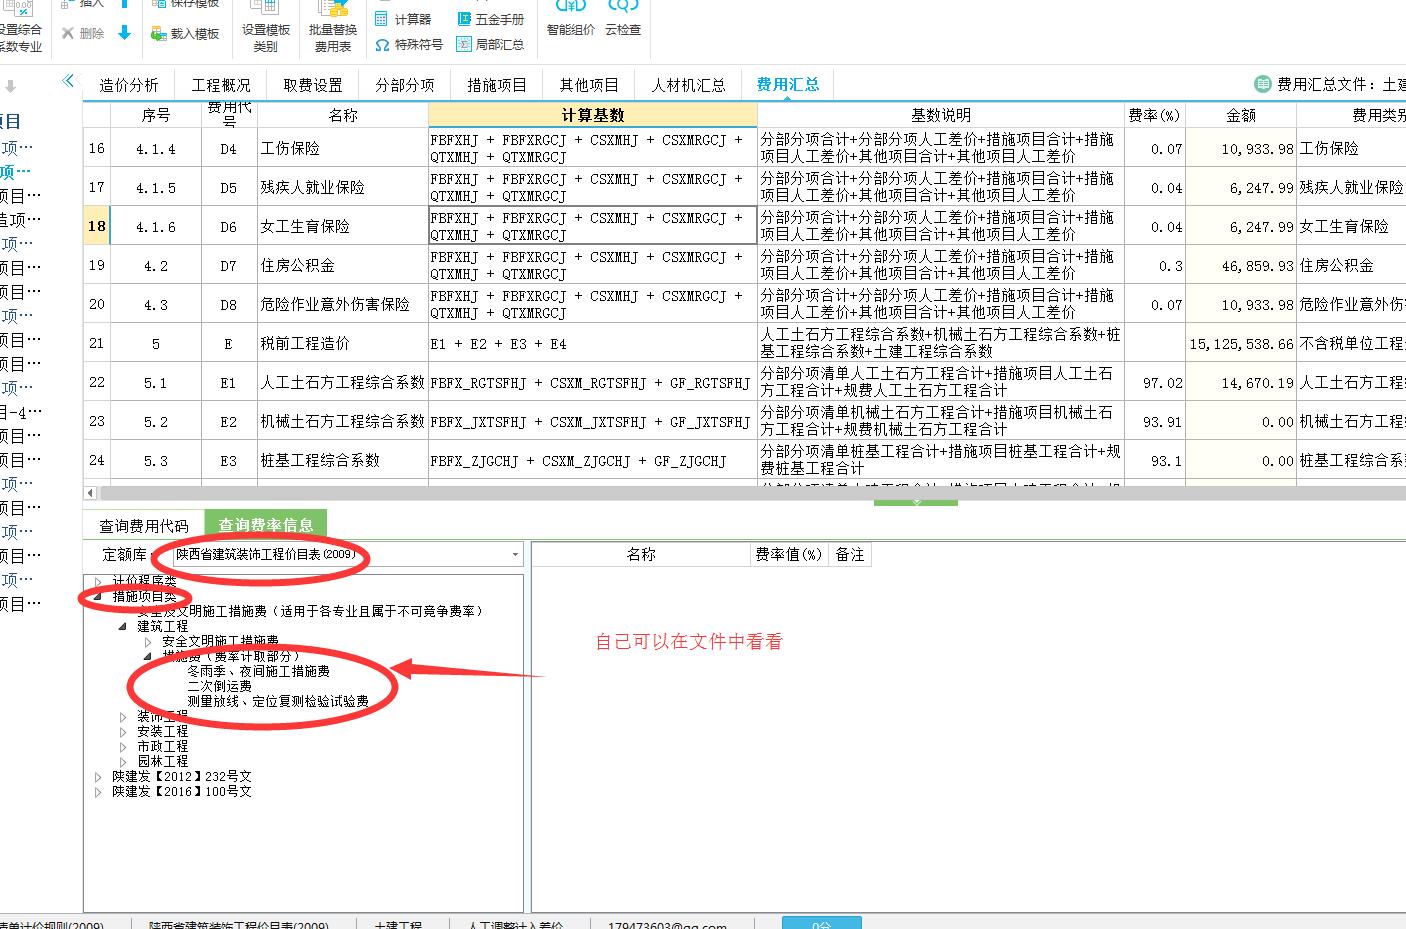1406x929 pixels.
Task: Launch the 计算器 tool
Action: pos(402,19)
